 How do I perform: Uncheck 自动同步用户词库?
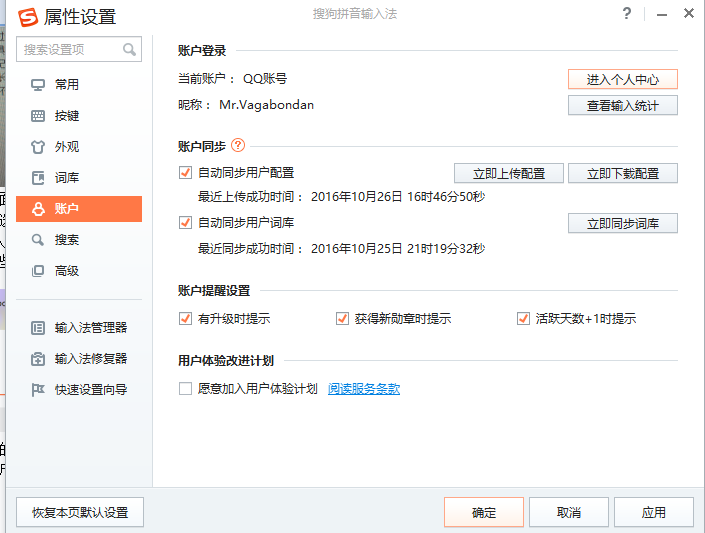click(x=185, y=223)
